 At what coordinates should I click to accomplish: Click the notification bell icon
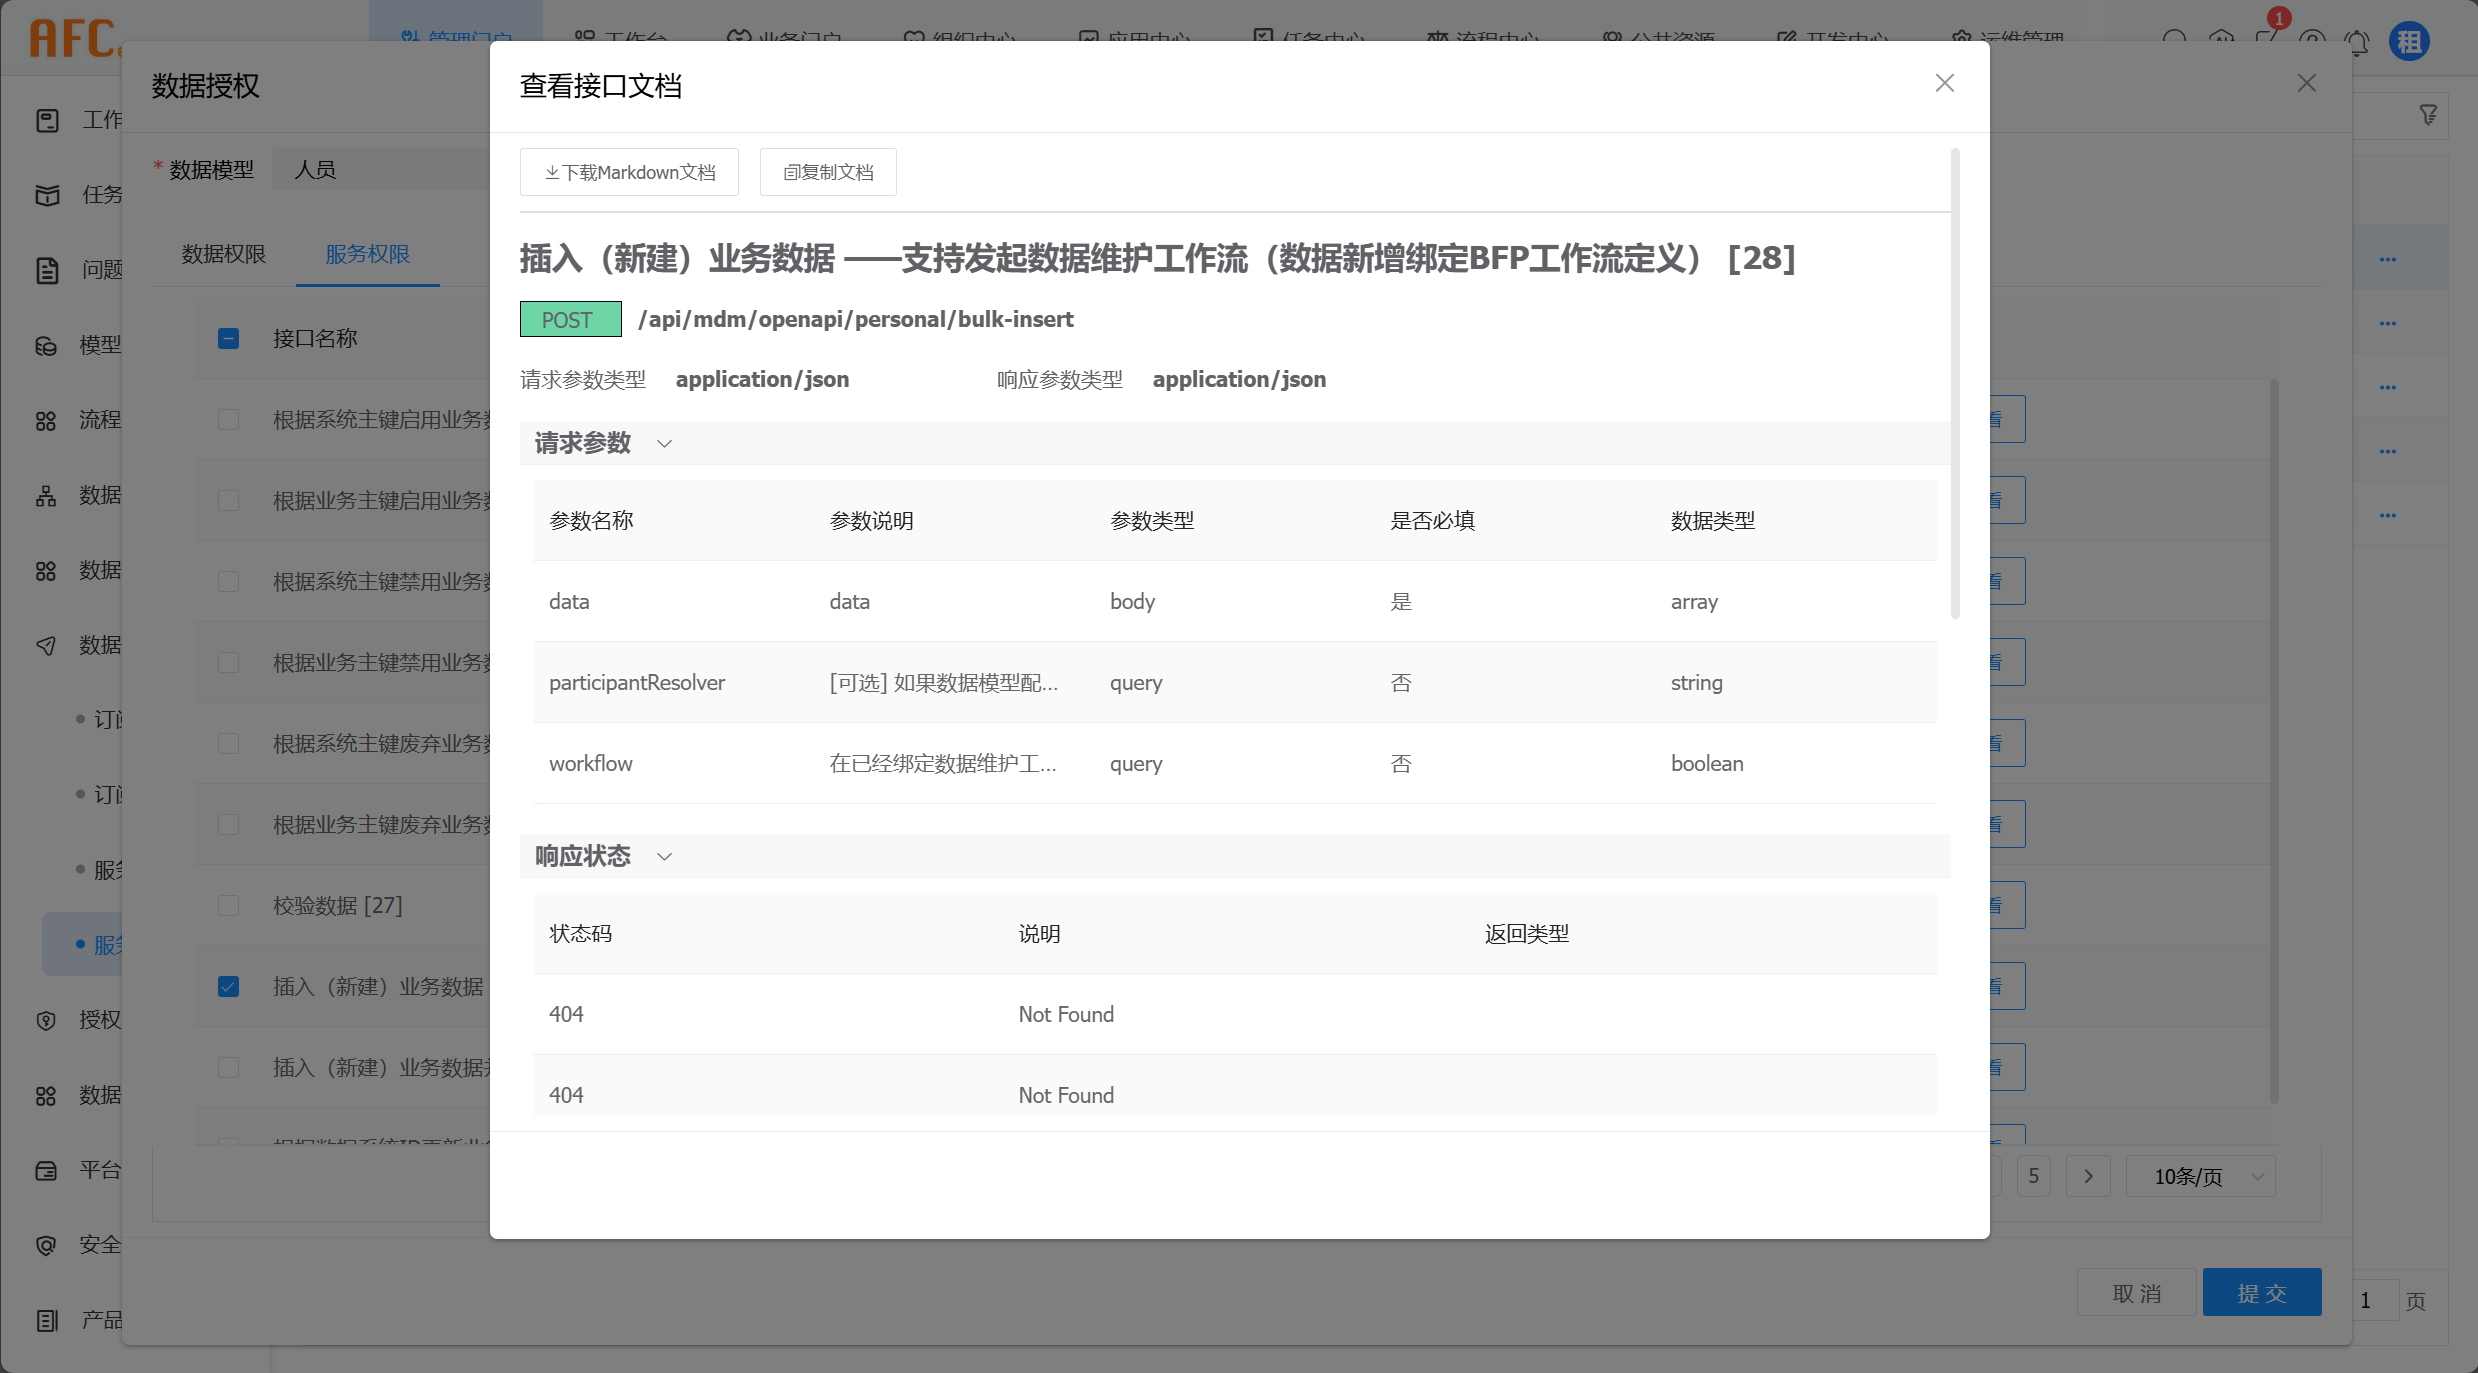click(2358, 42)
